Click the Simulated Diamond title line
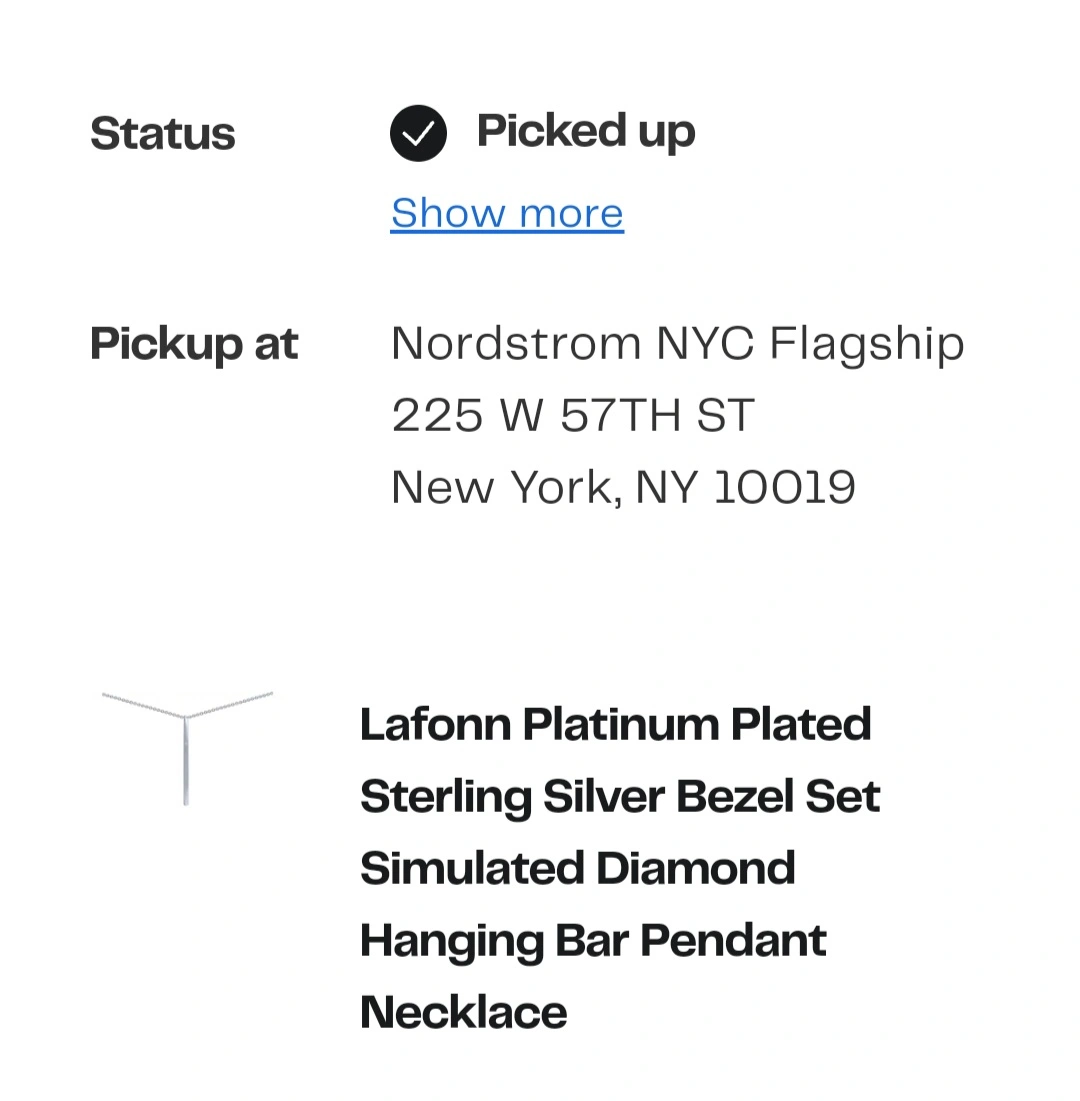 578,868
